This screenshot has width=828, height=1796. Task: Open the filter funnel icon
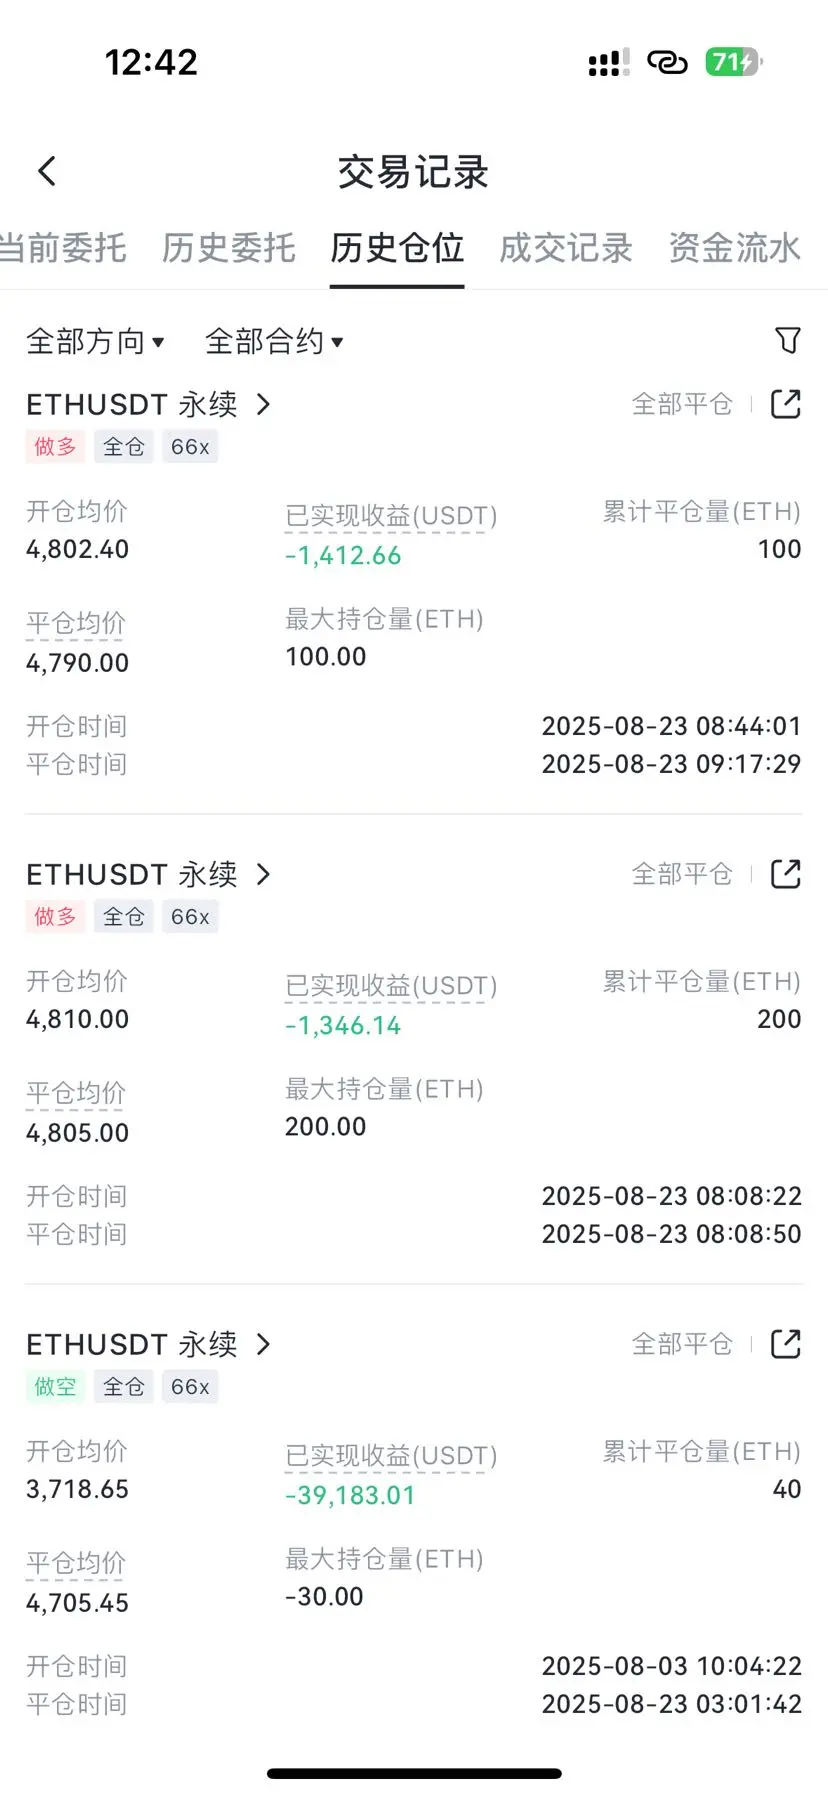point(788,341)
